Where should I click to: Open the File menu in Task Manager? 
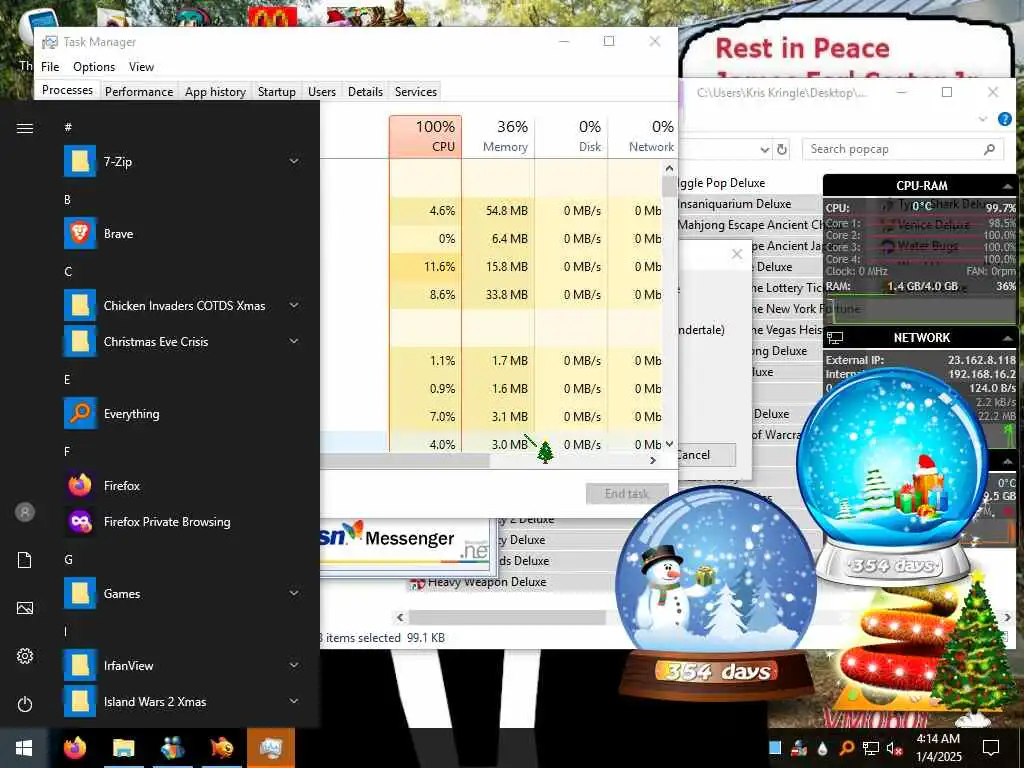pos(50,67)
